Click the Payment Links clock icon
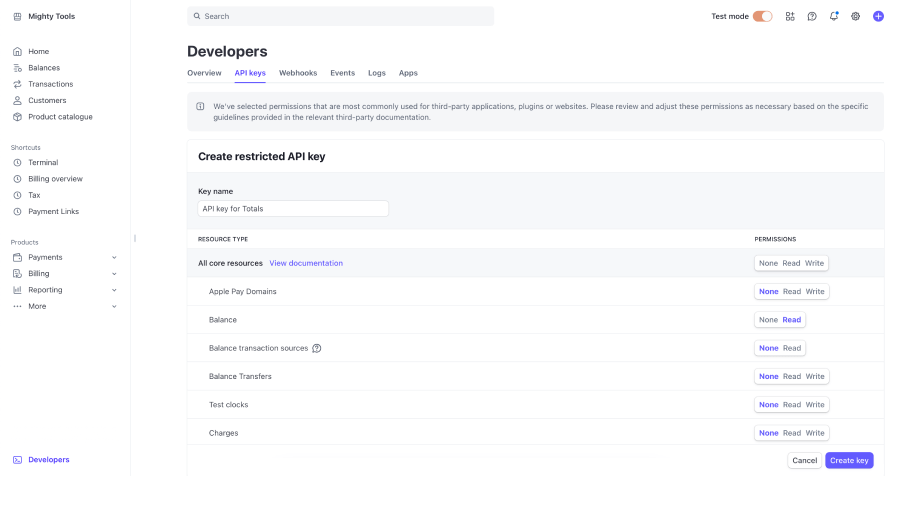 (x=17, y=212)
